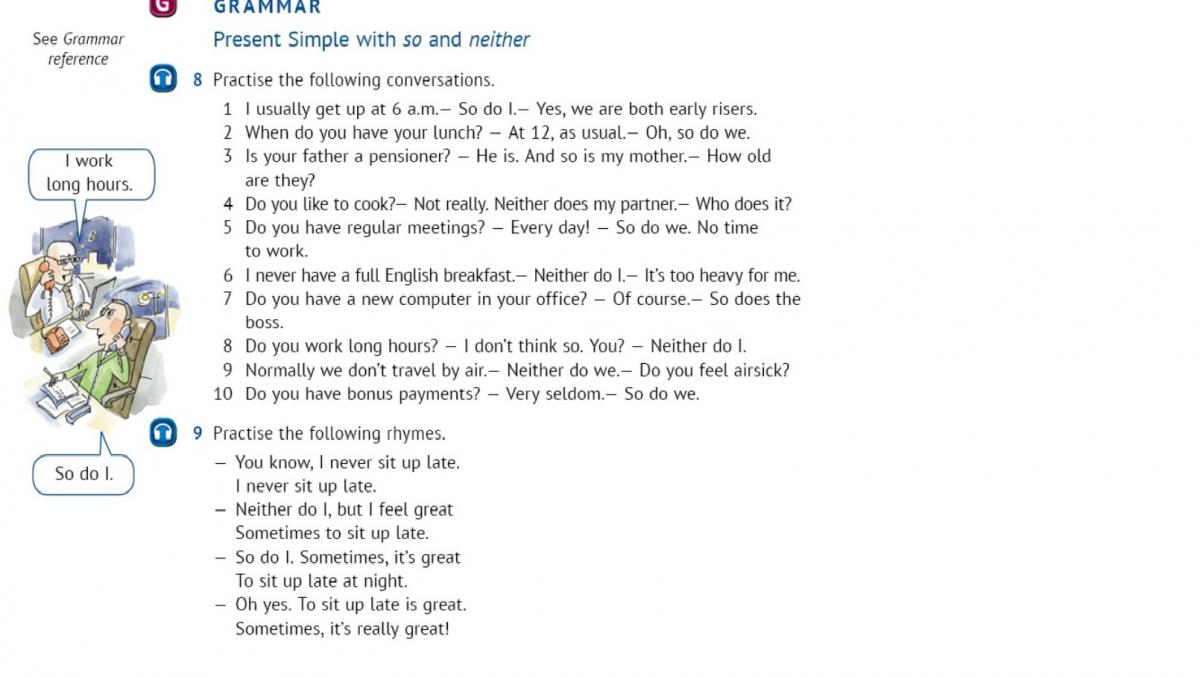Select the 'I work long hours.' speech bubble
The image size is (1200, 677).
pyautogui.click(x=90, y=173)
